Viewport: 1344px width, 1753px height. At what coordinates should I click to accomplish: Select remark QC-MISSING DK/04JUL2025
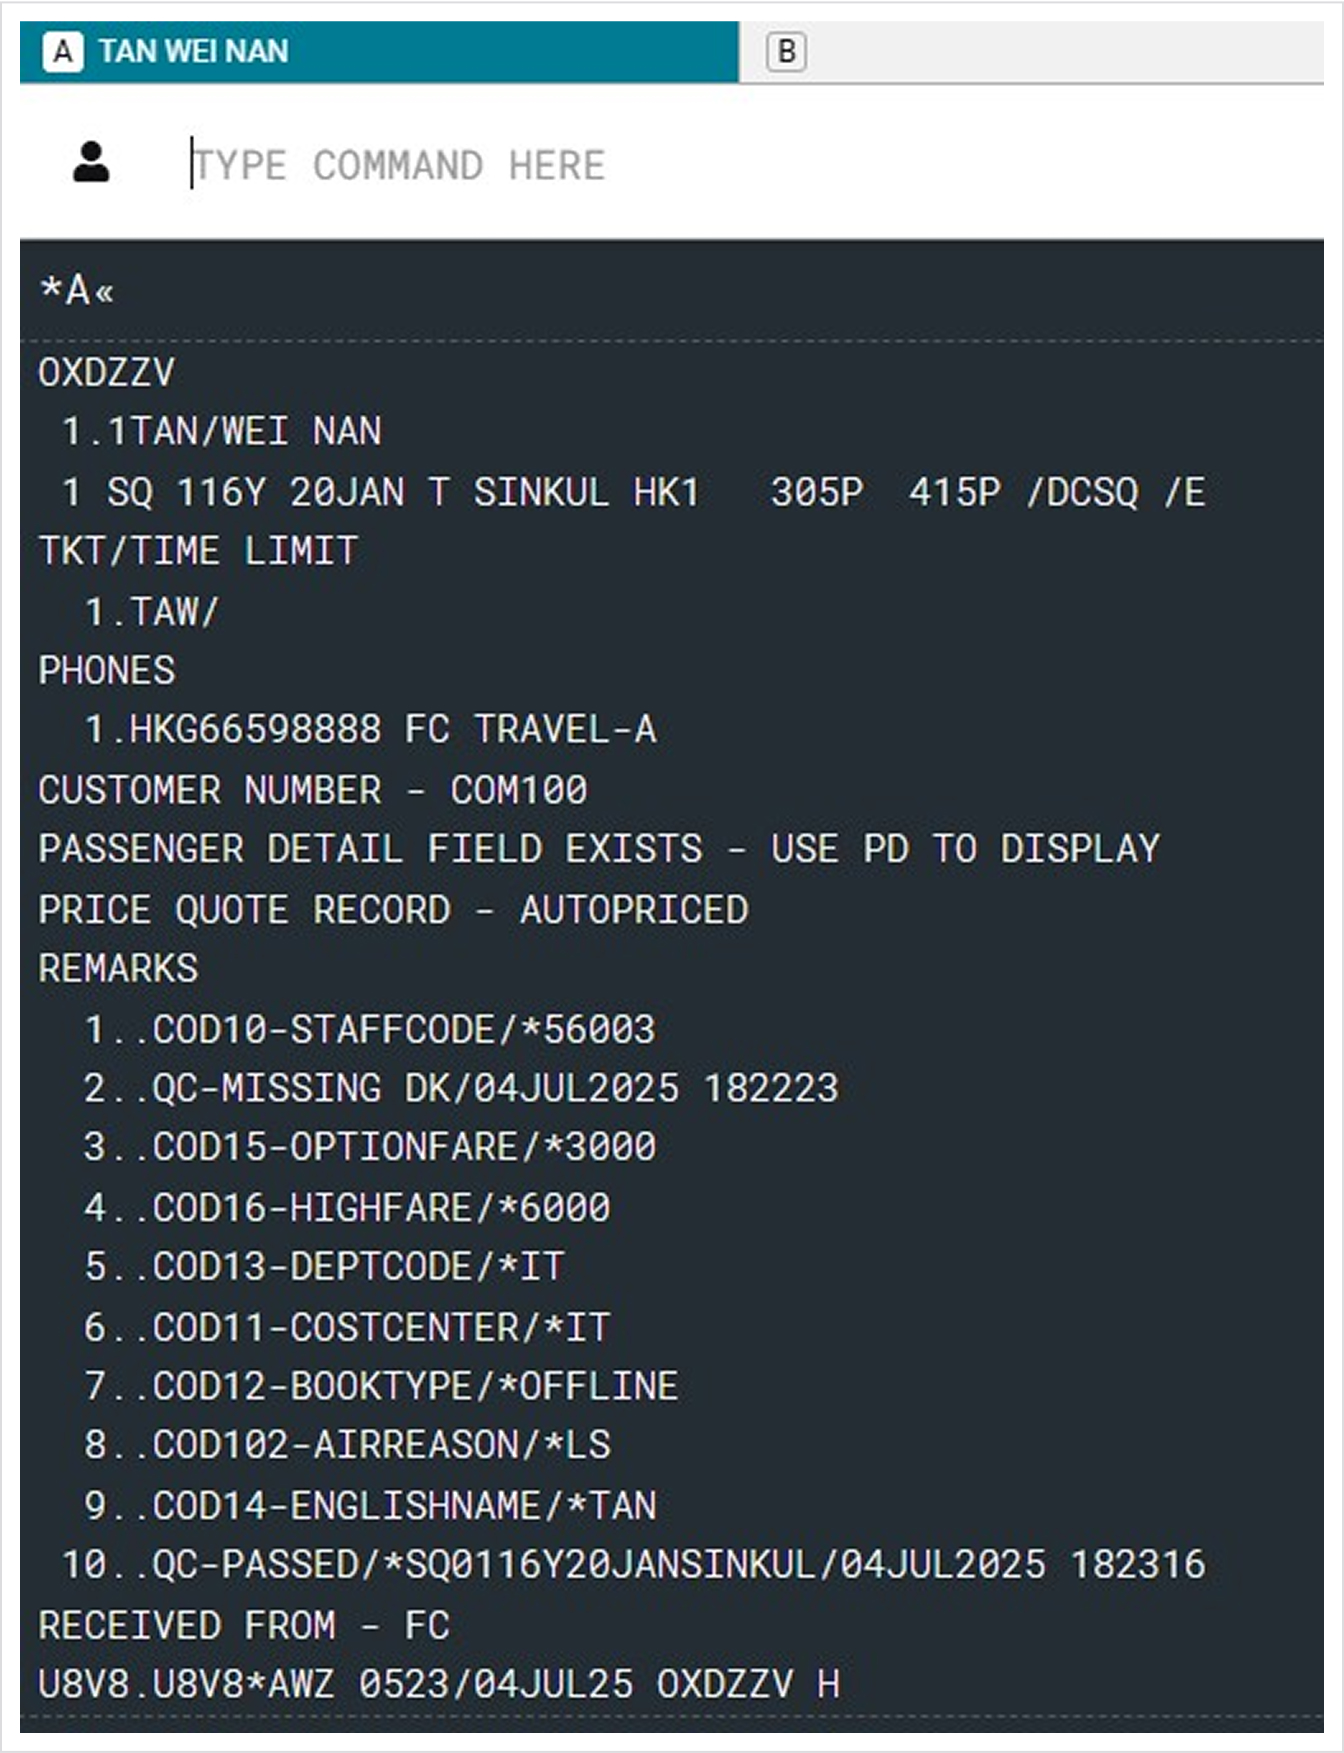(461, 1089)
